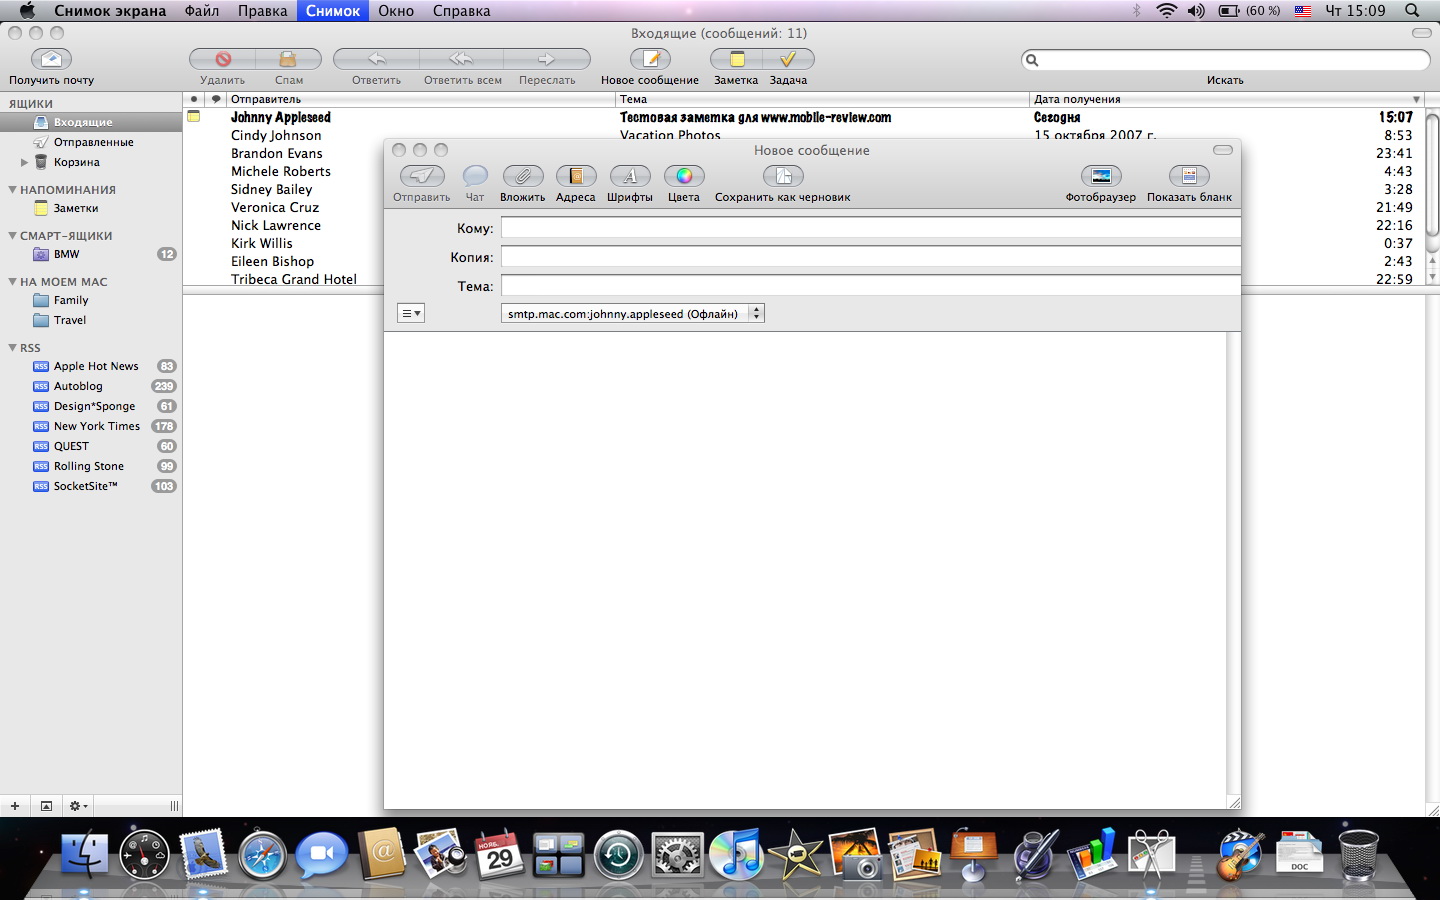Viewport: 1440px width, 900px height.
Task: Select the Отправленные mailbox
Action: 91,142
